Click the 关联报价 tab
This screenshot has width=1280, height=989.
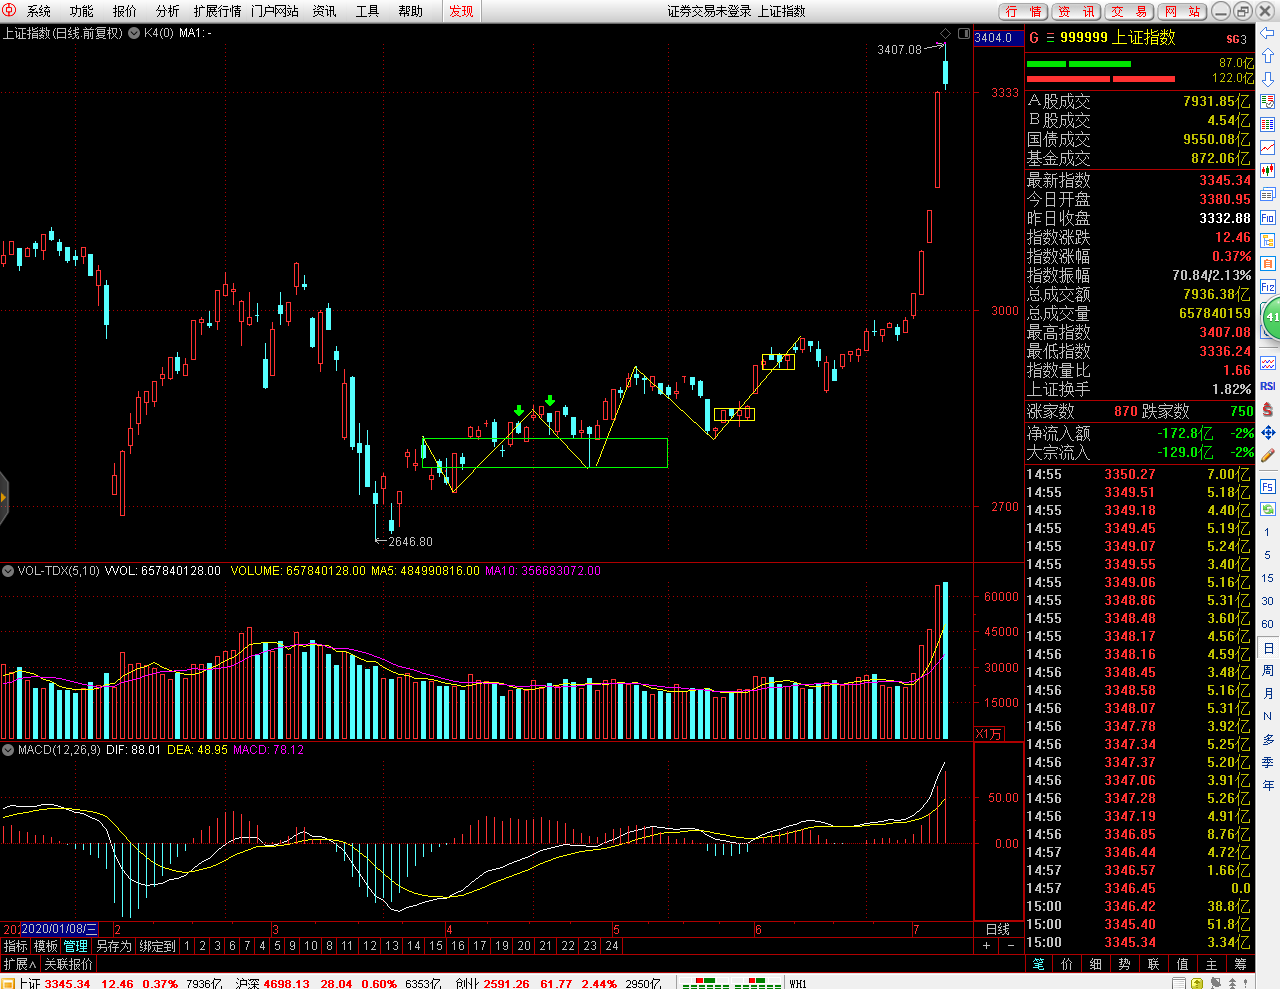[68, 964]
